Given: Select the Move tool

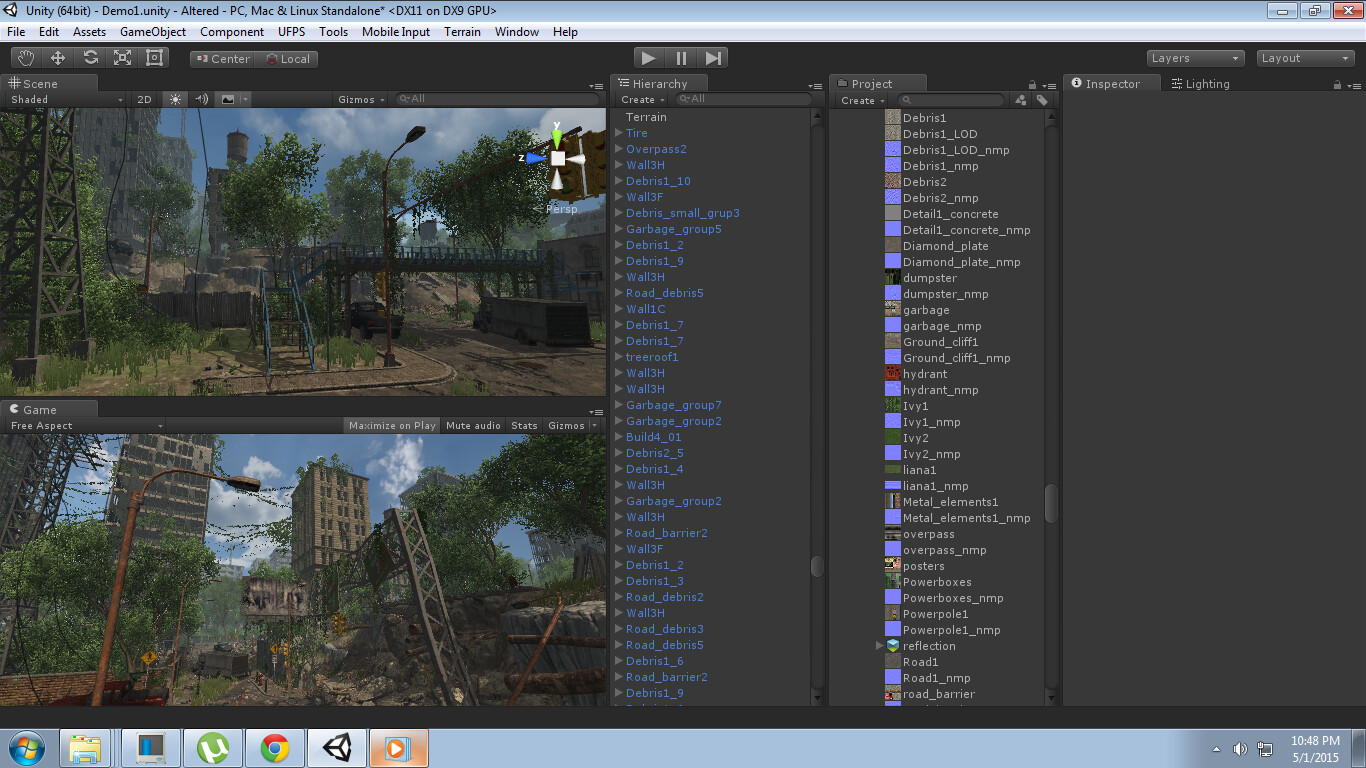Looking at the screenshot, I should pyautogui.click(x=57, y=57).
